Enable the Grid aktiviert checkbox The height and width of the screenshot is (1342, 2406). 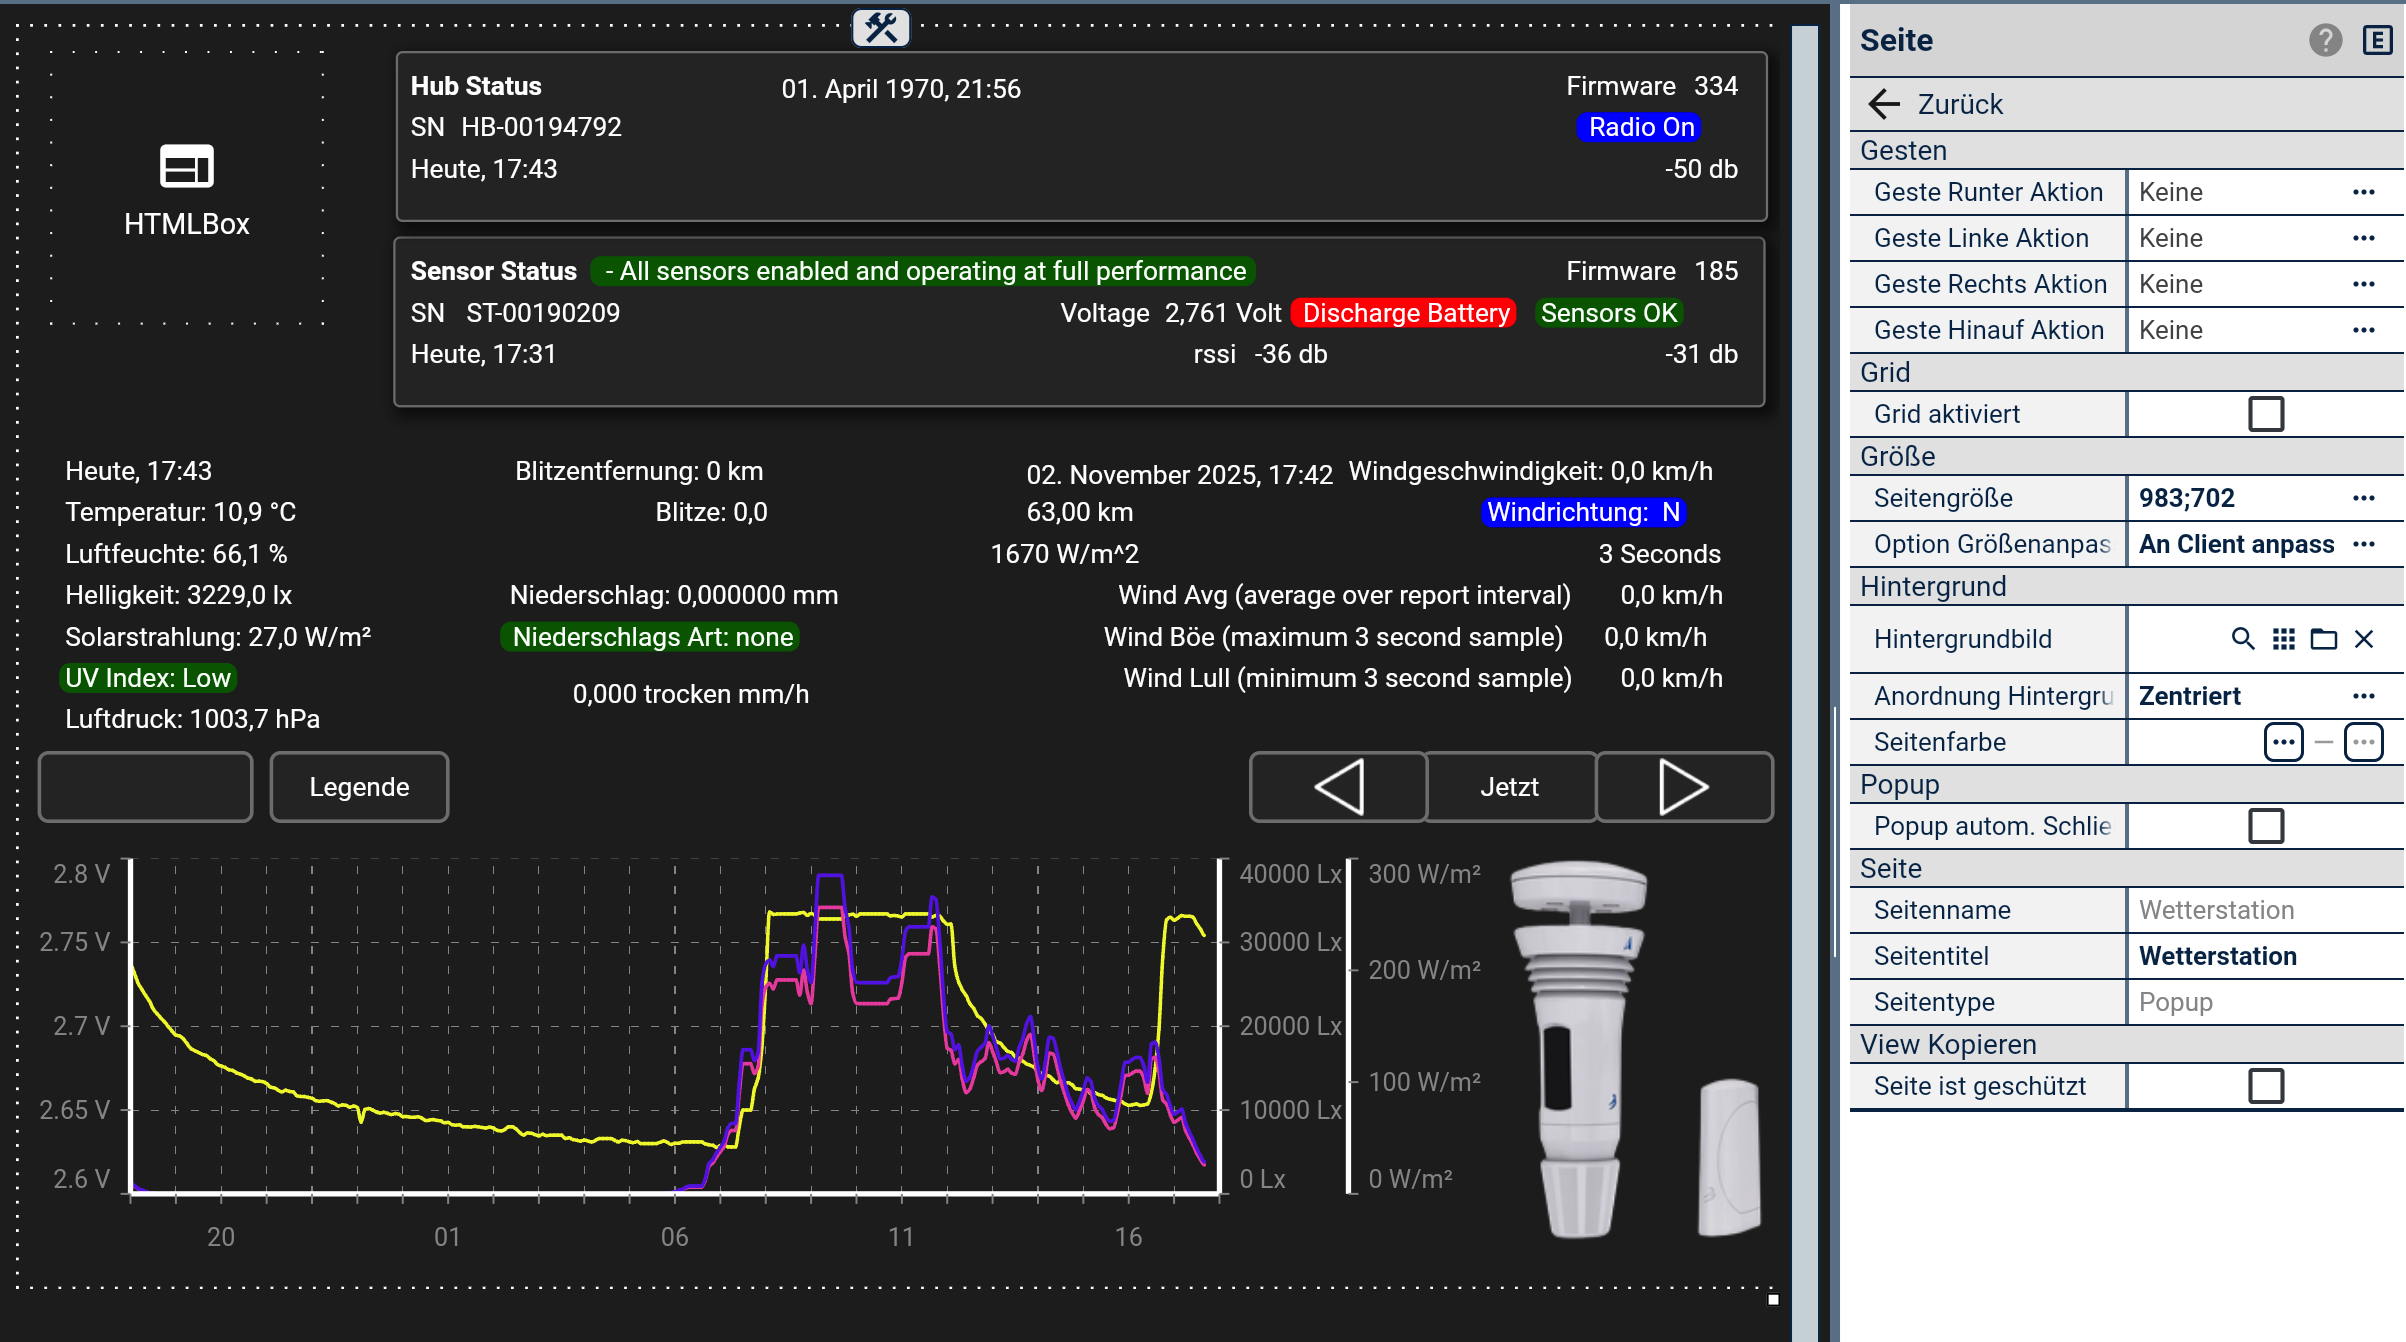(x=2266, y=414)
